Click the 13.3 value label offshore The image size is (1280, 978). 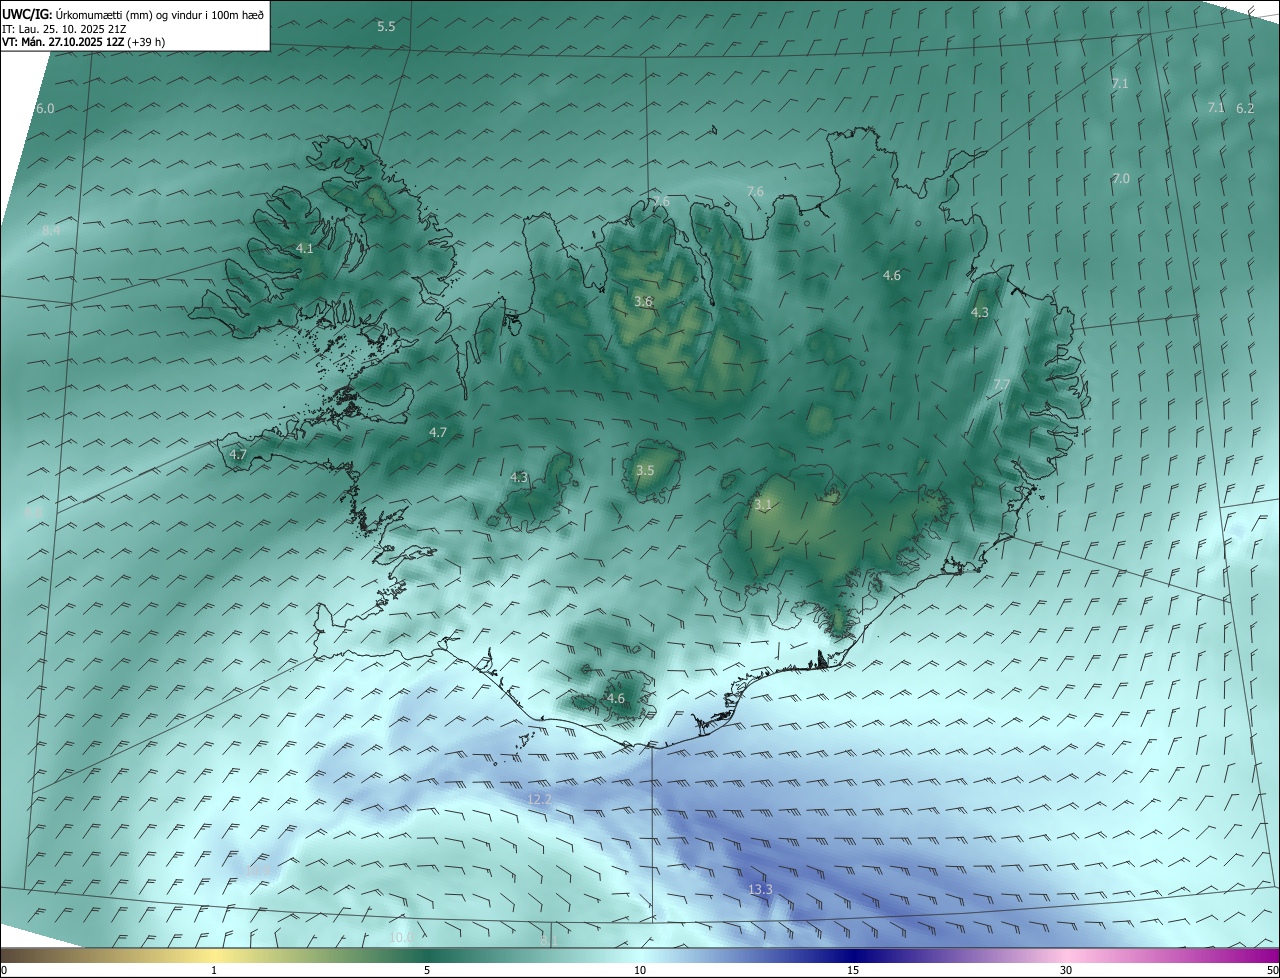[x=760, y=889]
